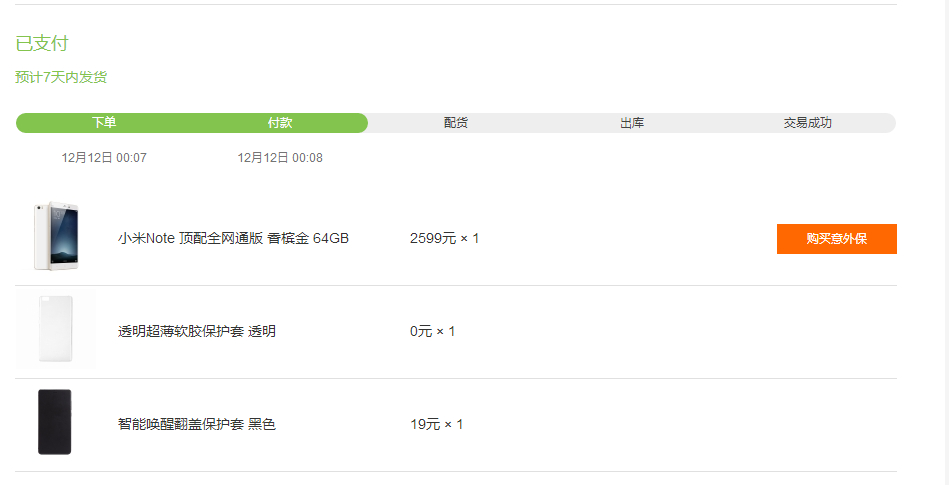
Task: Click the 12月12日 00:08 payment timestamp
Action: coord(280,157)
